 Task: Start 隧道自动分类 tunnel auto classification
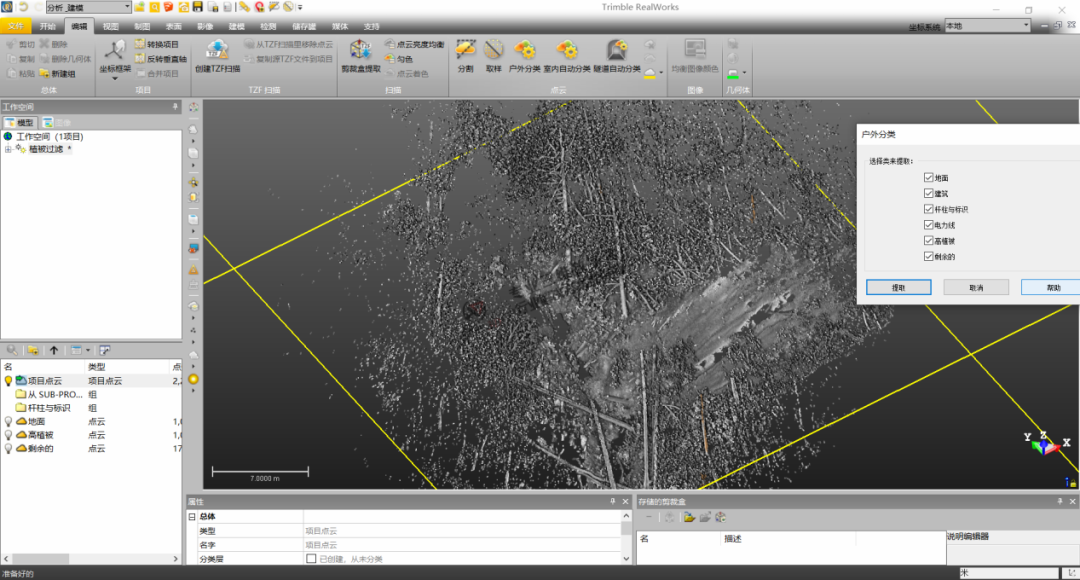click(x=618, y=52)
